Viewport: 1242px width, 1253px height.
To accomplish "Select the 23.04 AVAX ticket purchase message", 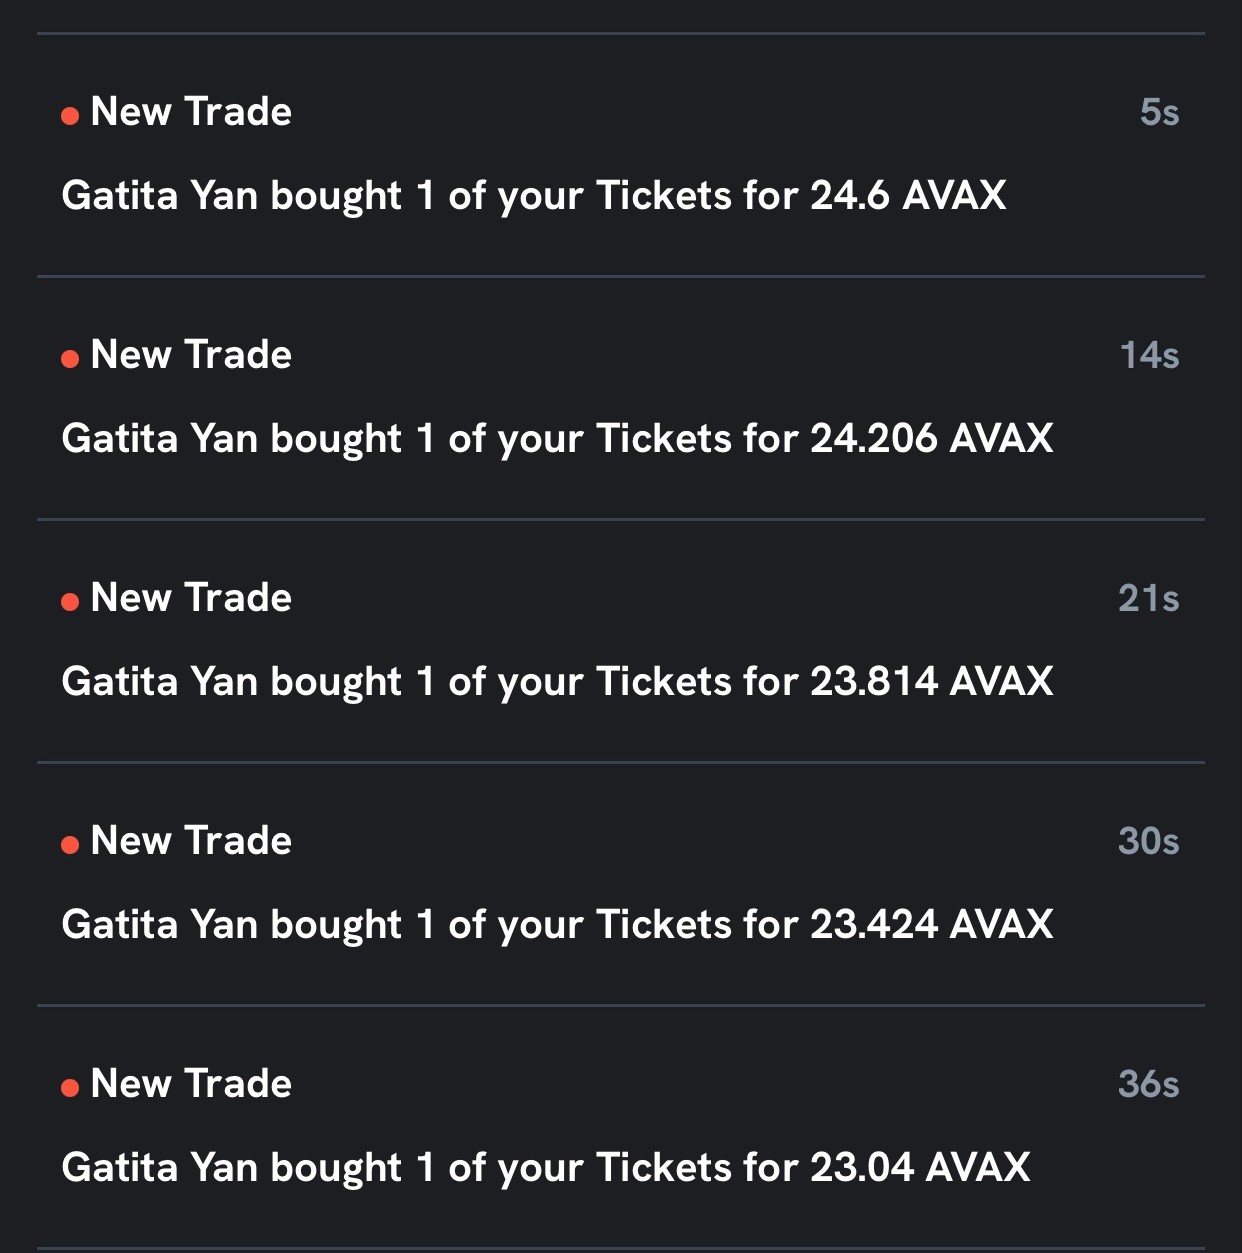I will 545,1168.
